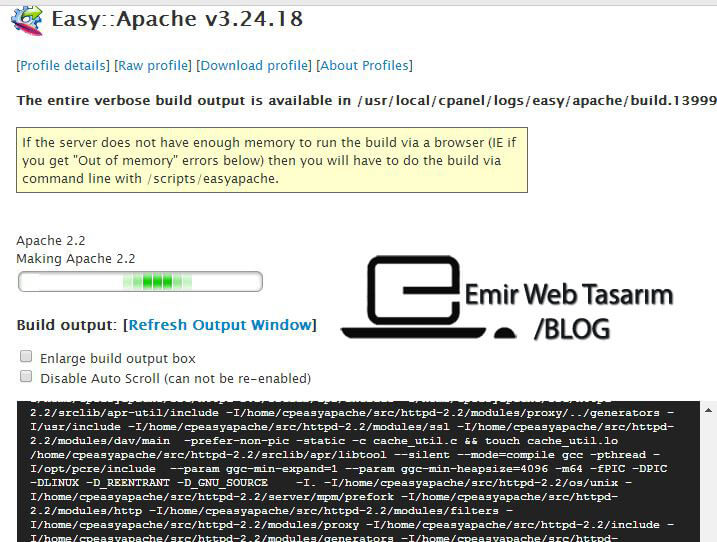Click the 'Apache 2.2' label above the status
The image size is (717, 542).
pyautogui.click(x=51, y=240)
